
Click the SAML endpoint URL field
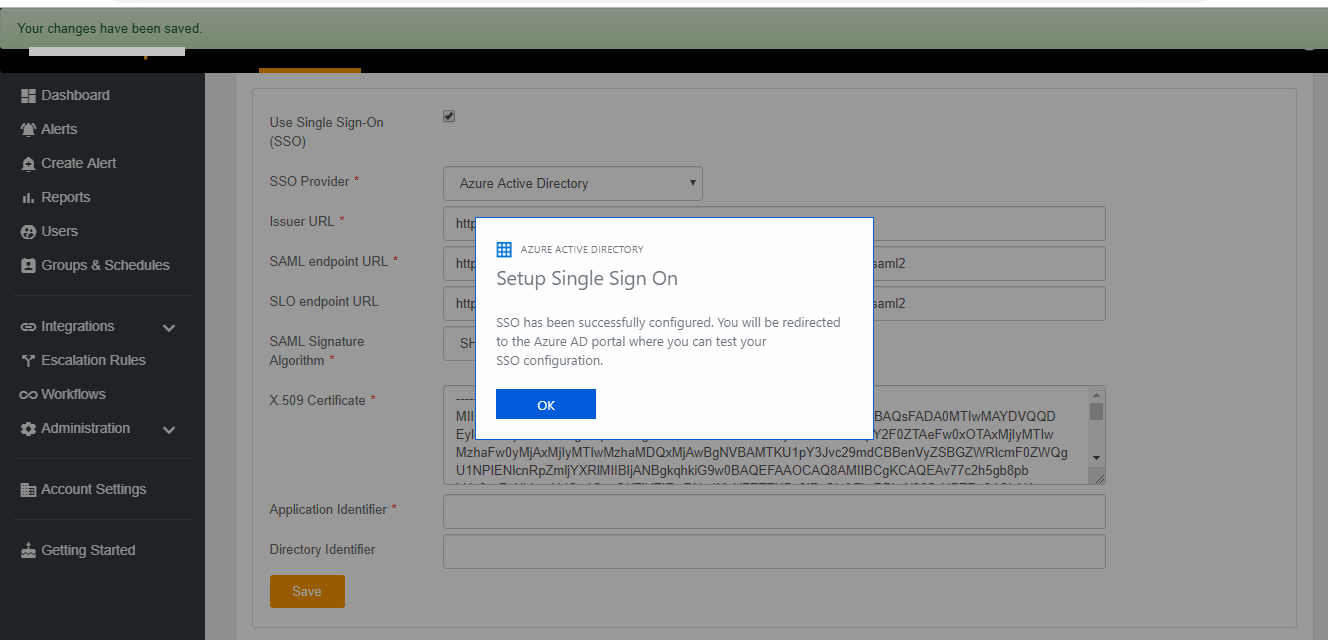[774, 263]
